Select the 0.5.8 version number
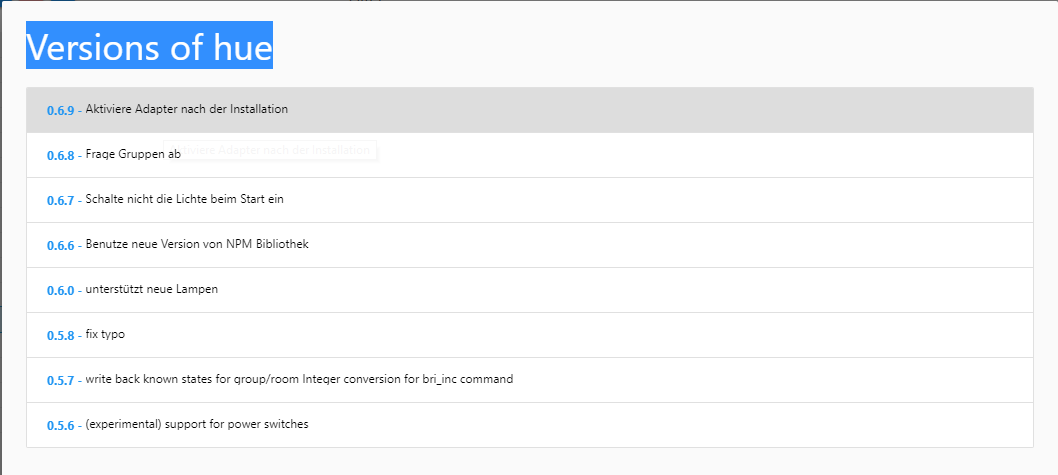The height and width of the screenshot is (475, 1058). coord(60,335)
